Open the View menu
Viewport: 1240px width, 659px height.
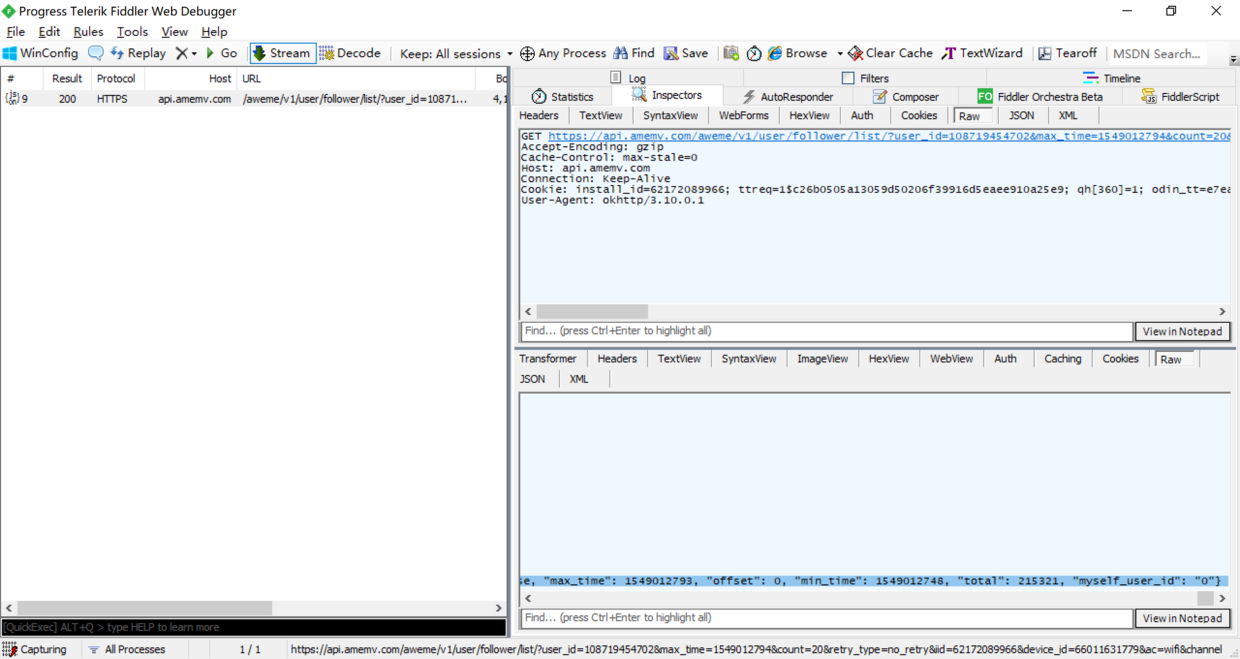174,32
